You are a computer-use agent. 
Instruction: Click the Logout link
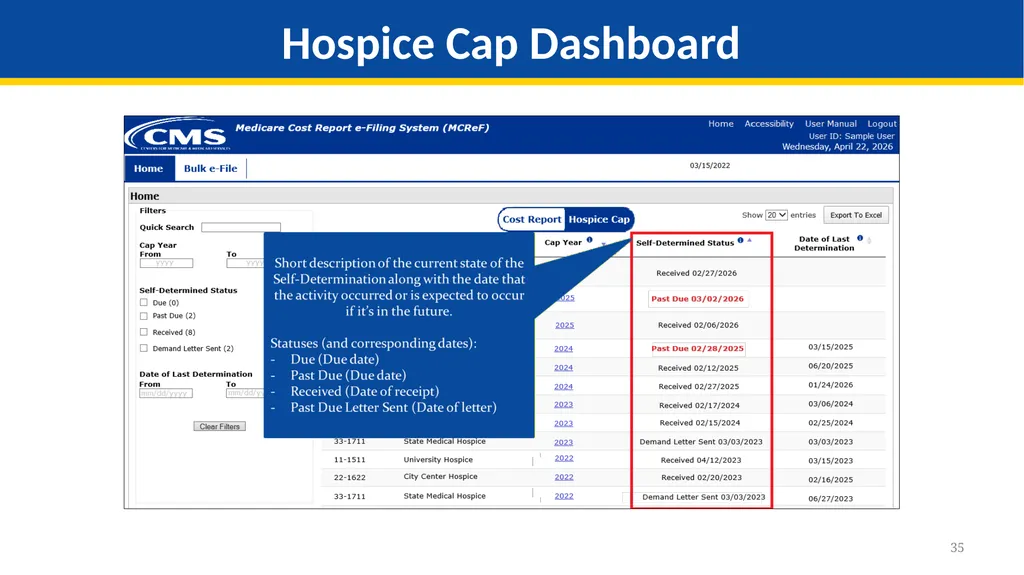pyautogui.click(x=882, y=123)
